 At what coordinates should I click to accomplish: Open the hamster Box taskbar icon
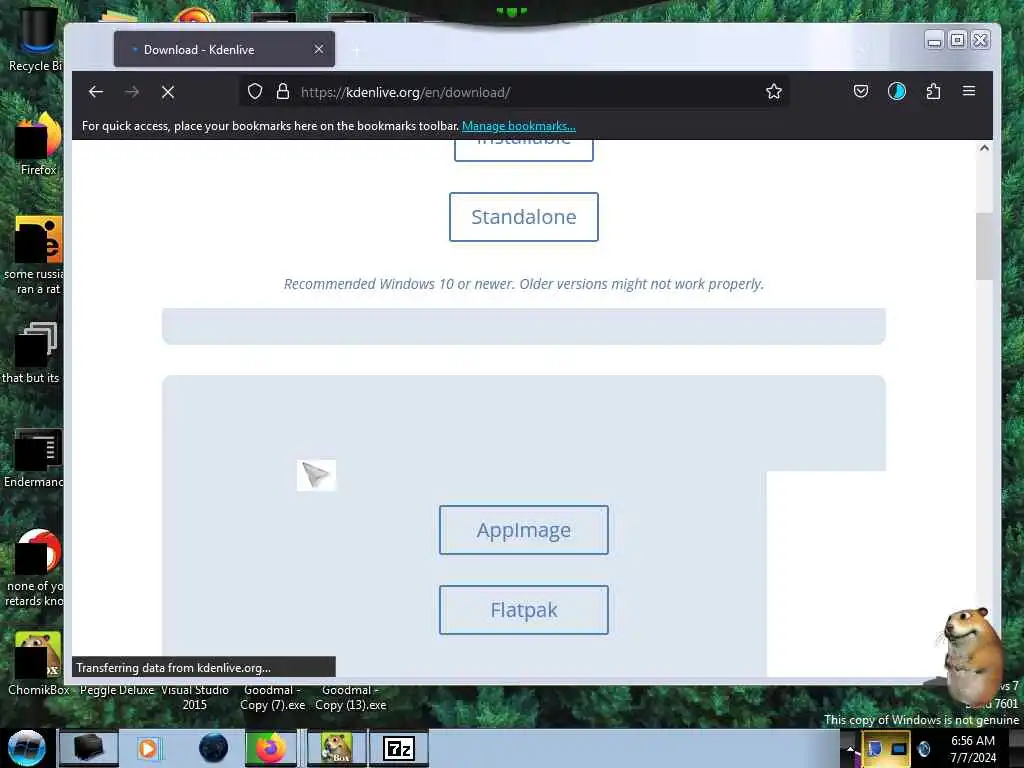point(336,748)
